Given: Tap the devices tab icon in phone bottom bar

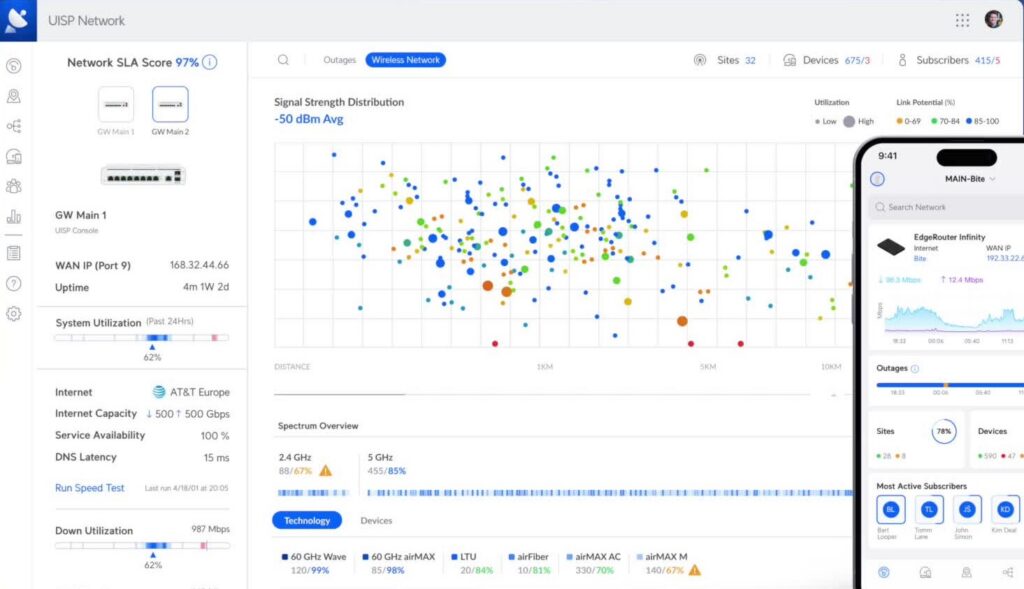Looking at the screenshot, I should pyautogui.click(x=925, y=573).
